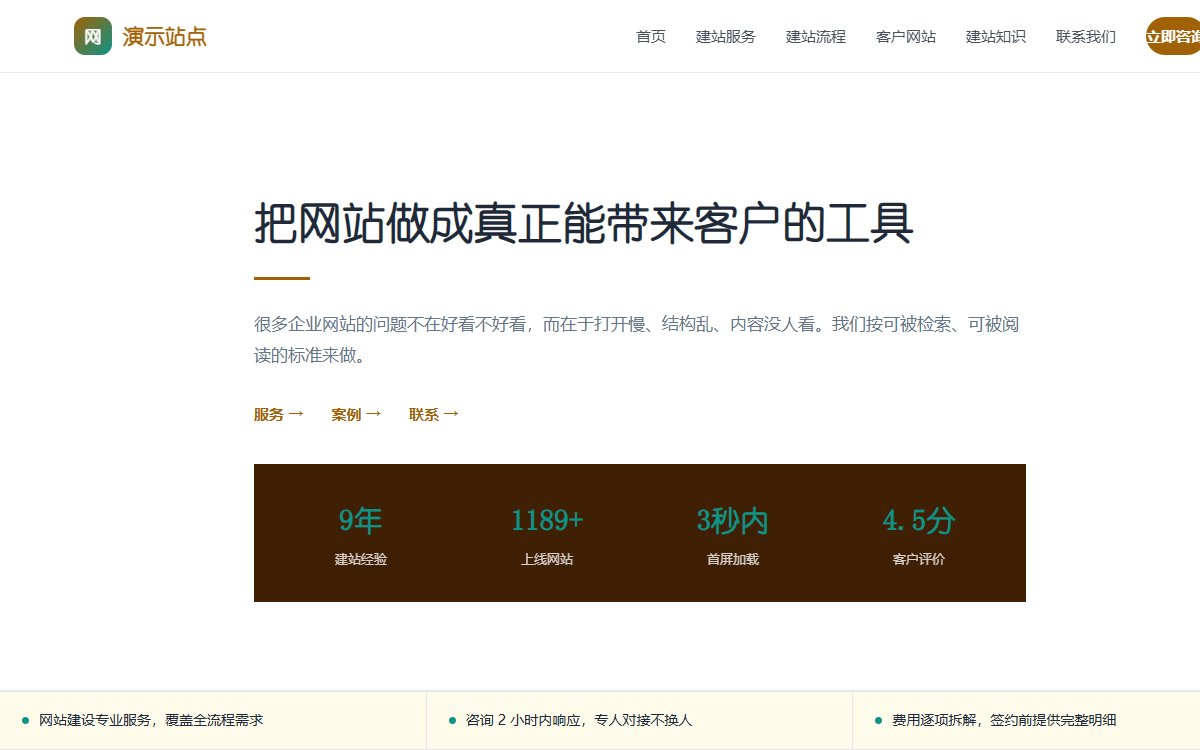Click the intro paragraph 很多企业网站的问题

(637, 340)
